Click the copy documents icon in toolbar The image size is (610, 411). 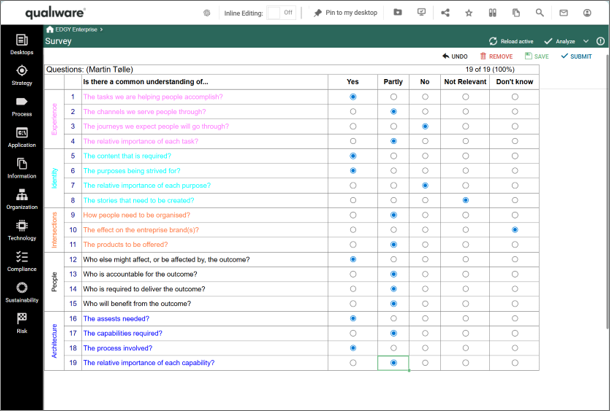tap(516, 13)
